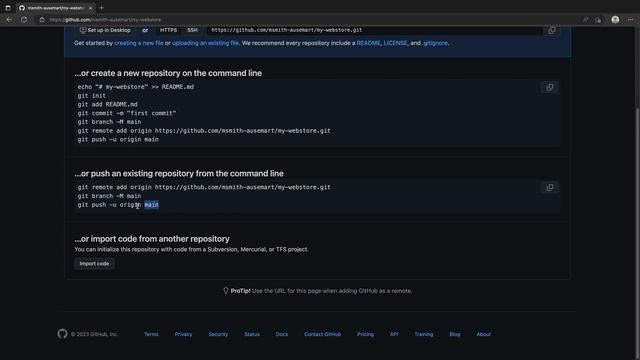The image size is (640, 360).
Task: Open the Pricing footer link
Action: (365, 334)
